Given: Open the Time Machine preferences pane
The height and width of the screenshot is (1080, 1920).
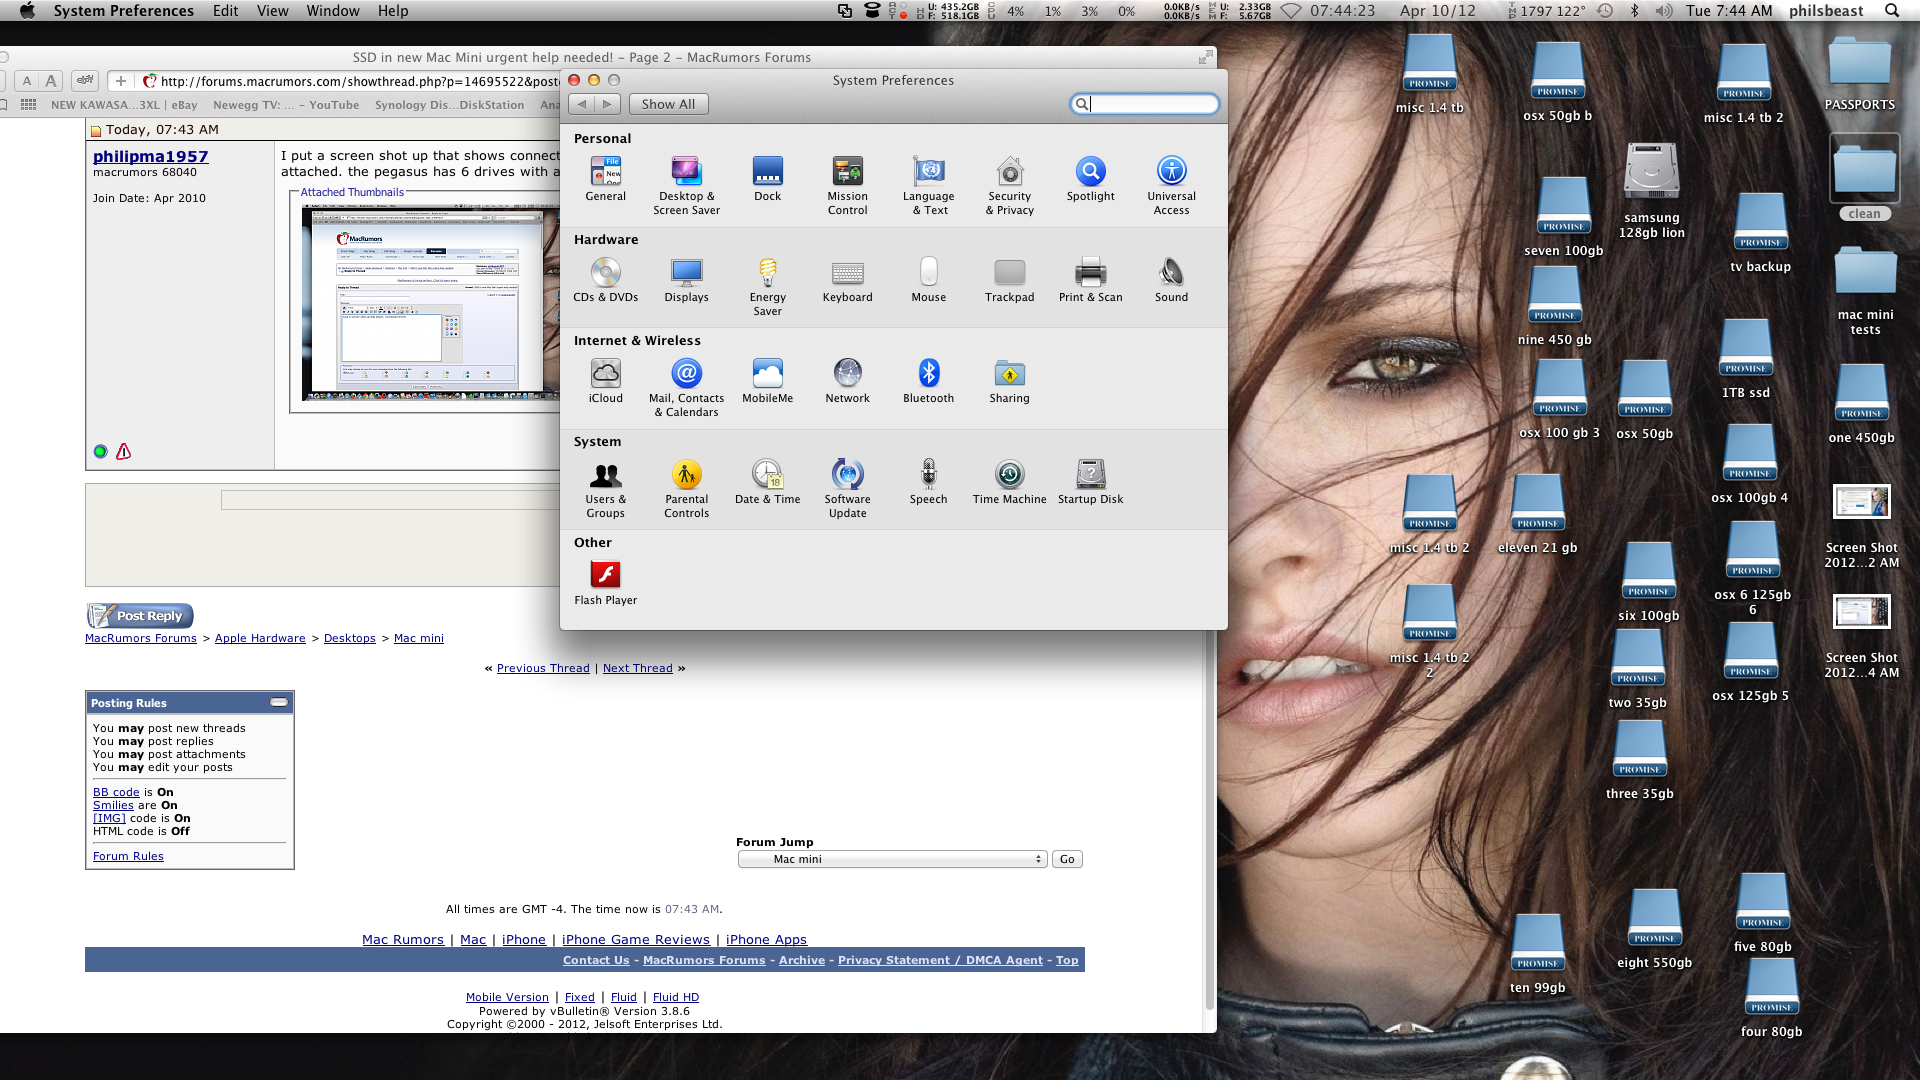Looking at the screenshot, I should click(x=1009, y=475).
